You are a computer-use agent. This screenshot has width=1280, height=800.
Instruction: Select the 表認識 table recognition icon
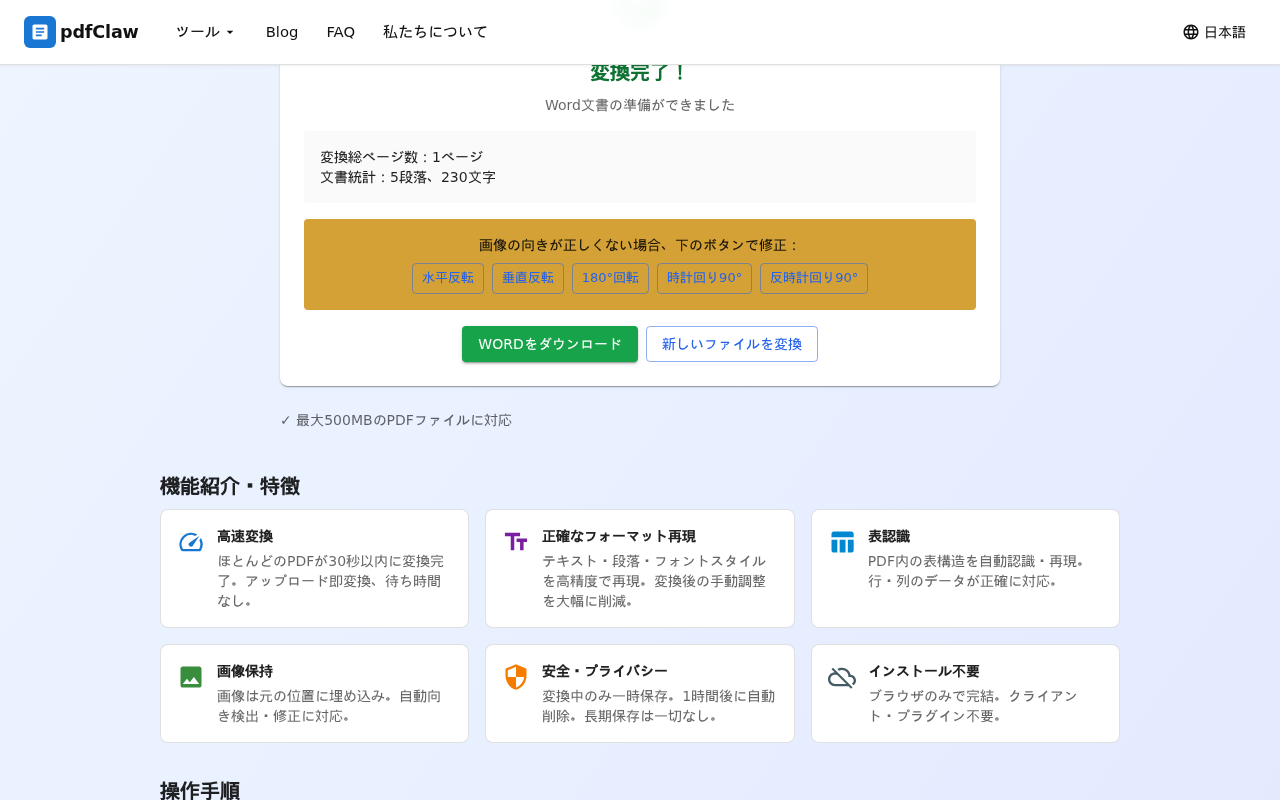pos(841,542)
